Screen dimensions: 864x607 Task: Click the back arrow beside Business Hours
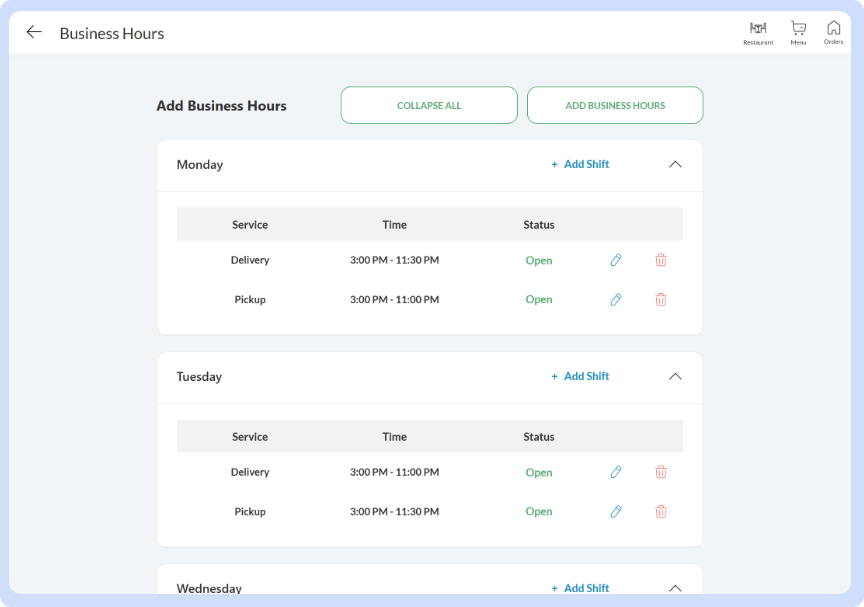pyautogui.click(x=34, y=32)
